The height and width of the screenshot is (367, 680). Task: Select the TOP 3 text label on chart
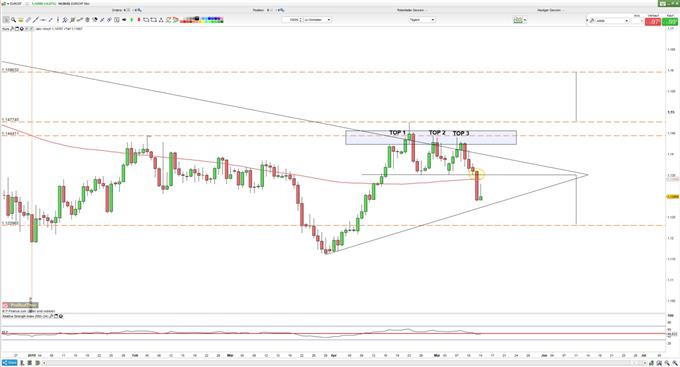461,133
